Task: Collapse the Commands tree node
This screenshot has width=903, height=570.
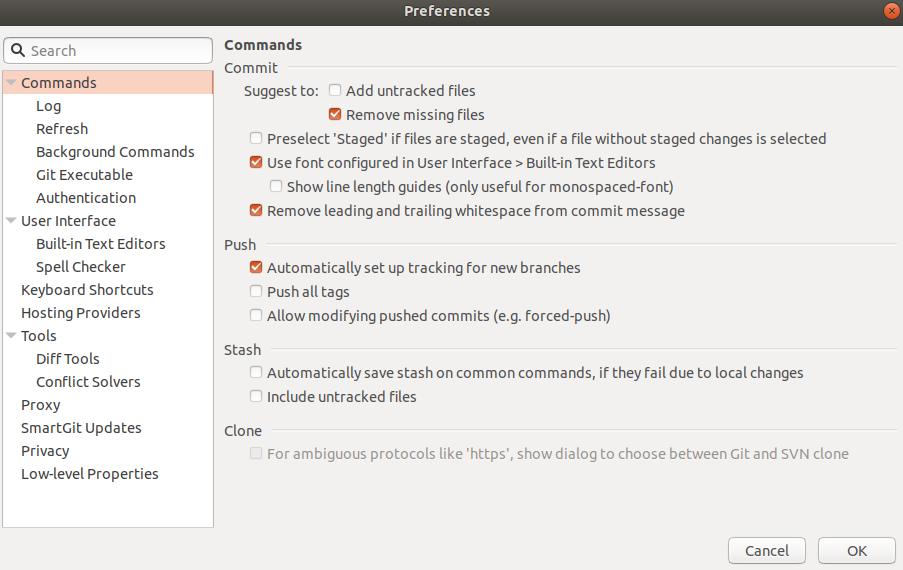Action: tap(11, 82)
